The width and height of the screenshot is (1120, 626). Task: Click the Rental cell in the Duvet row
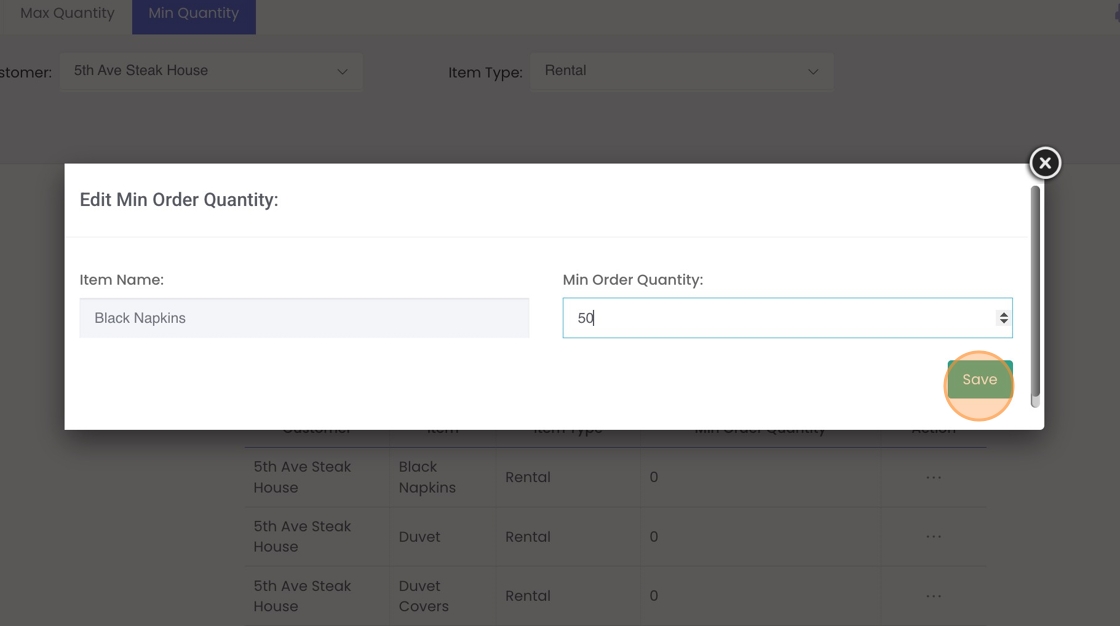(x=528, y=537)
